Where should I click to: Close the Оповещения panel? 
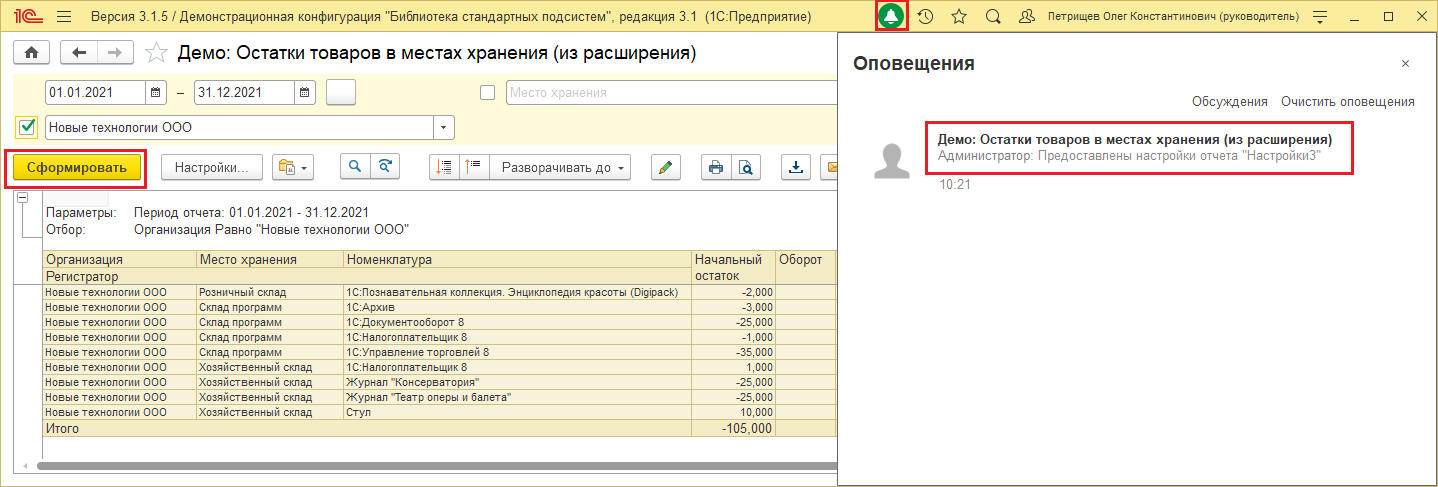coord(1405,63)
